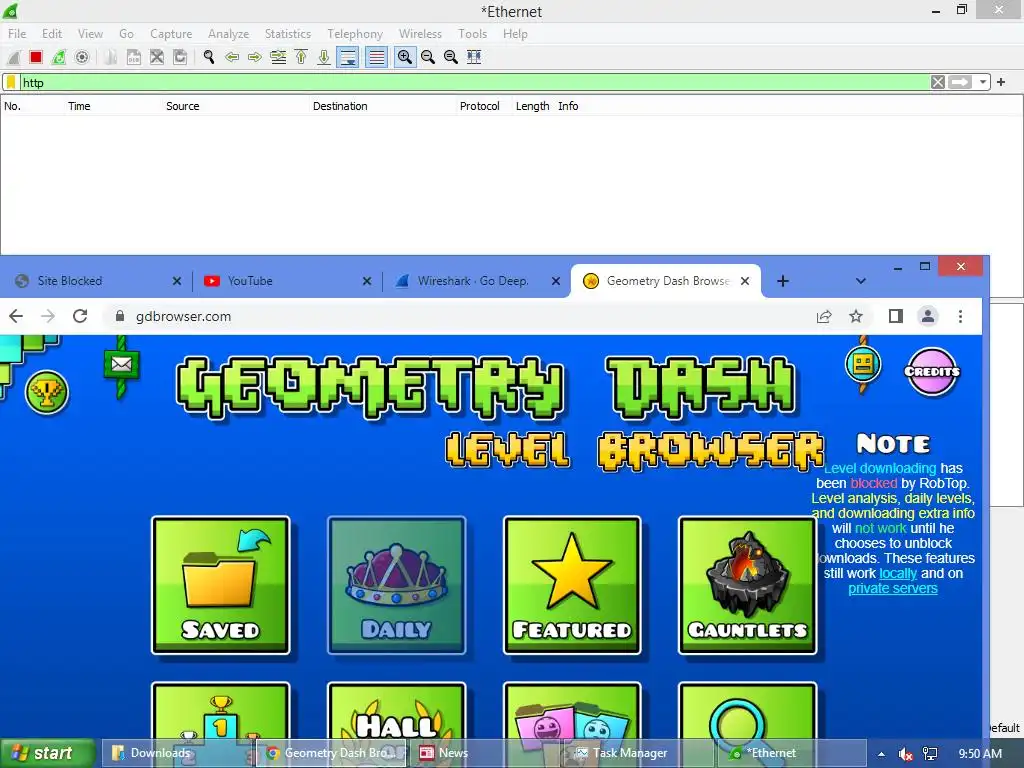Restart the current capture in Wireshark
Screen dimensions: 1024x768
[59, 57]
